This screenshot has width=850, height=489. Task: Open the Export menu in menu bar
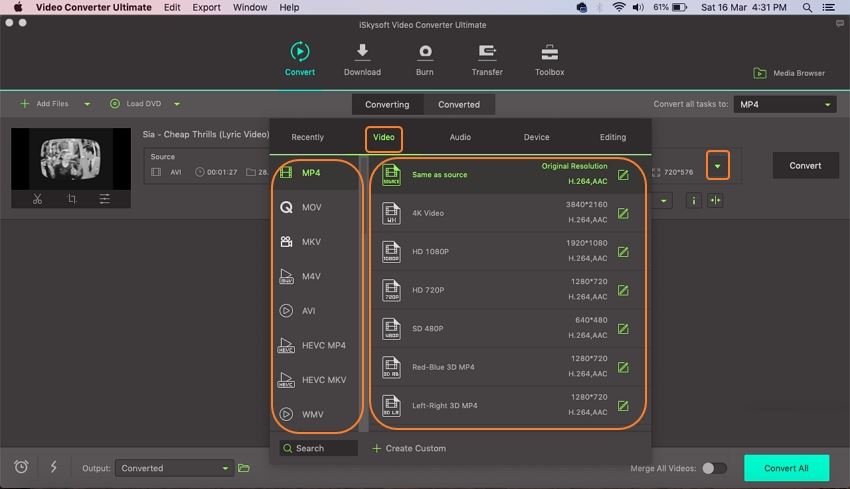[x=206, y=7]
